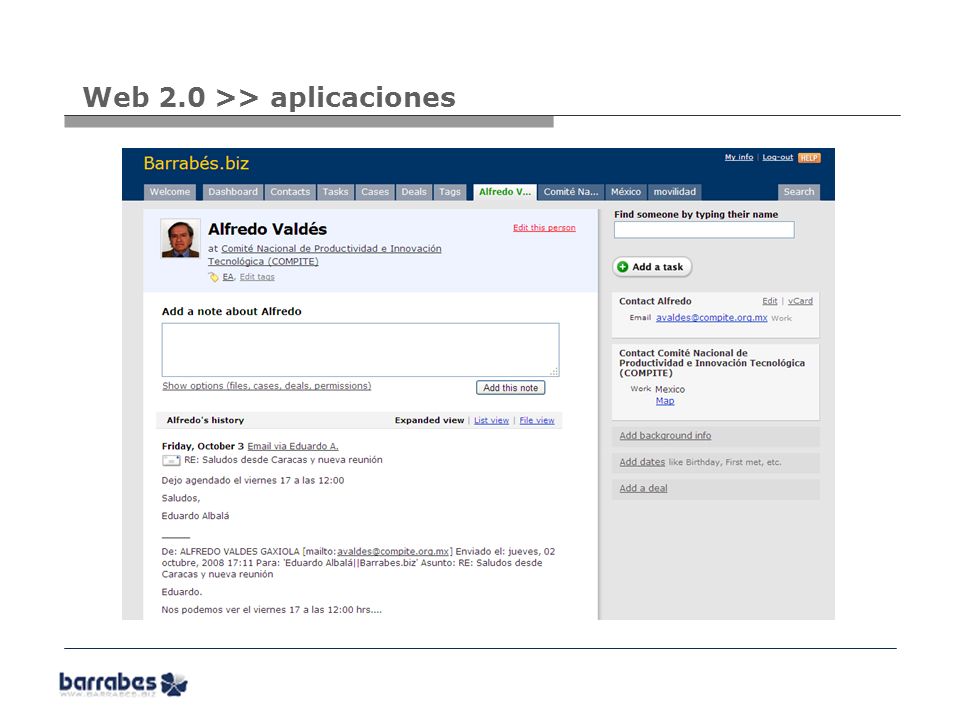960x720 pixels.
Task: Focus the note text area
Action: (x=361, y=350)
